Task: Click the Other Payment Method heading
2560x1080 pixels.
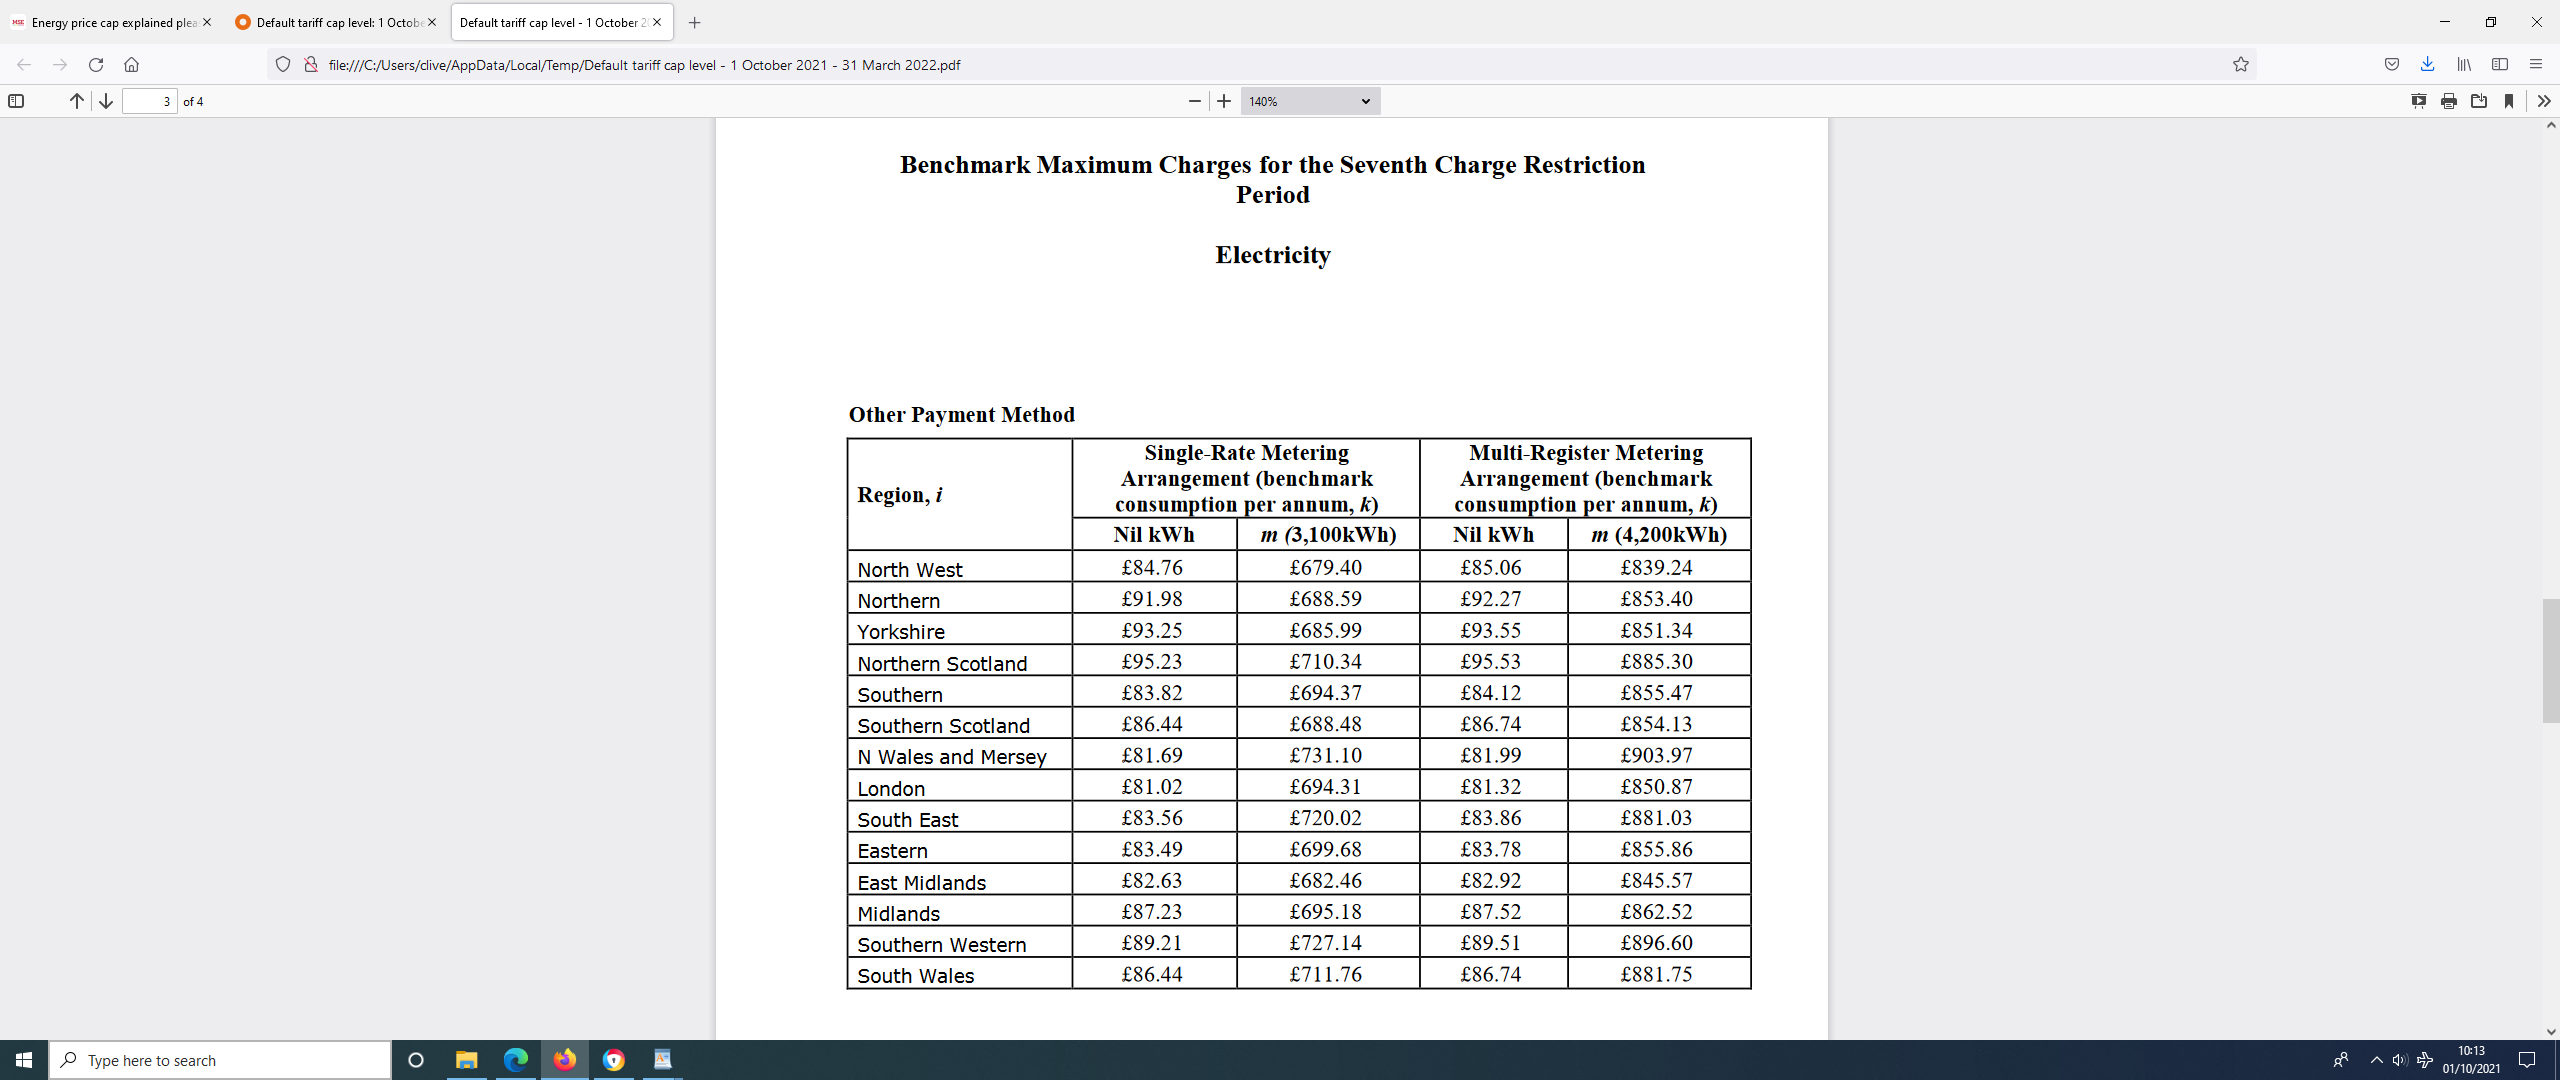Action: click(x=961, y=414)
